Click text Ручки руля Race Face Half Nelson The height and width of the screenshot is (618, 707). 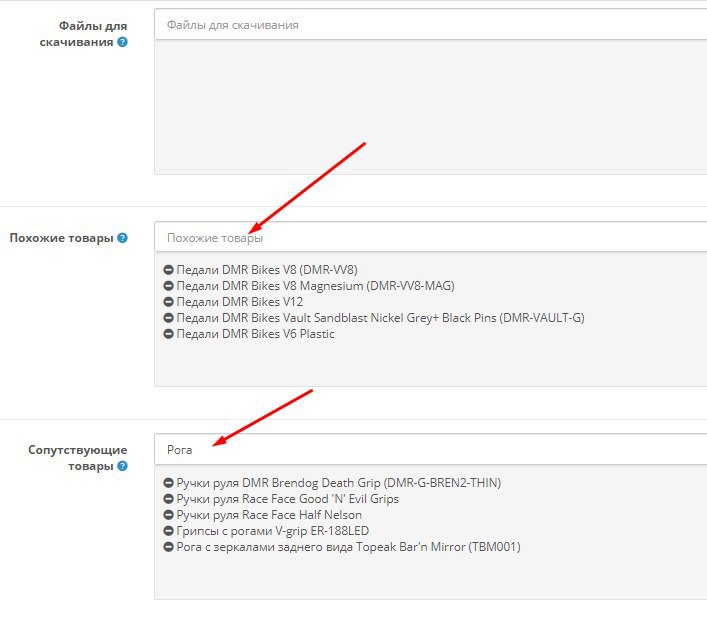point(269,515)
